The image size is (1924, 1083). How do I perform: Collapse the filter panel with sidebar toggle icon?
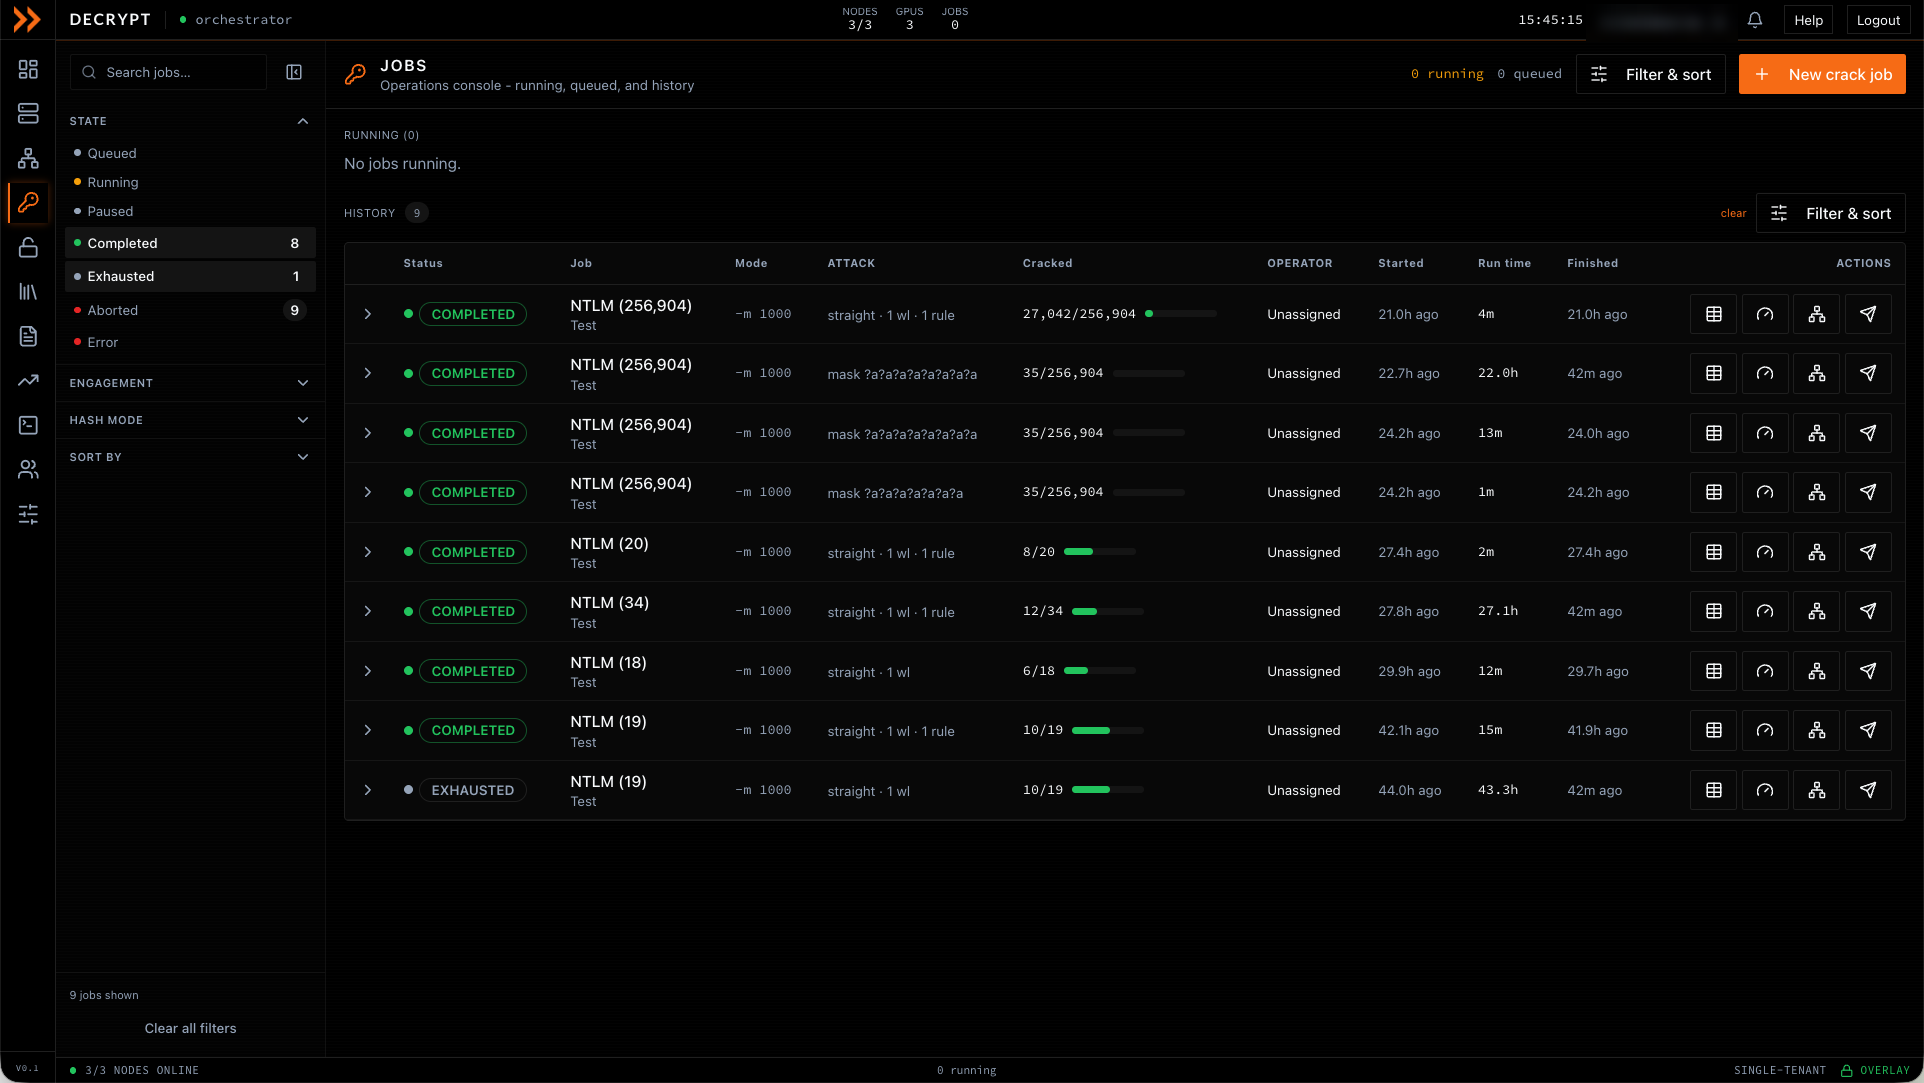294,72
